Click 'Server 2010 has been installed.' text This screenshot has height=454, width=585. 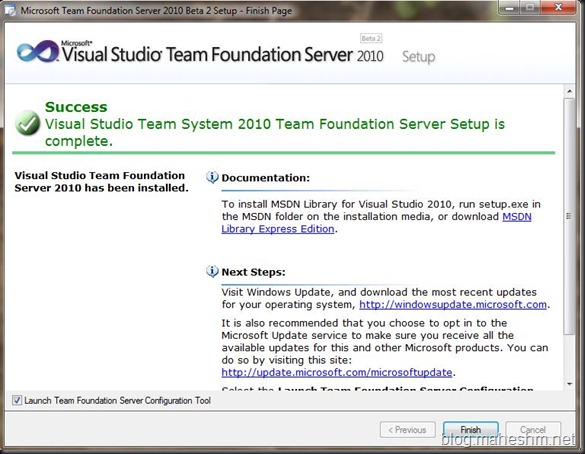point(101,188)
